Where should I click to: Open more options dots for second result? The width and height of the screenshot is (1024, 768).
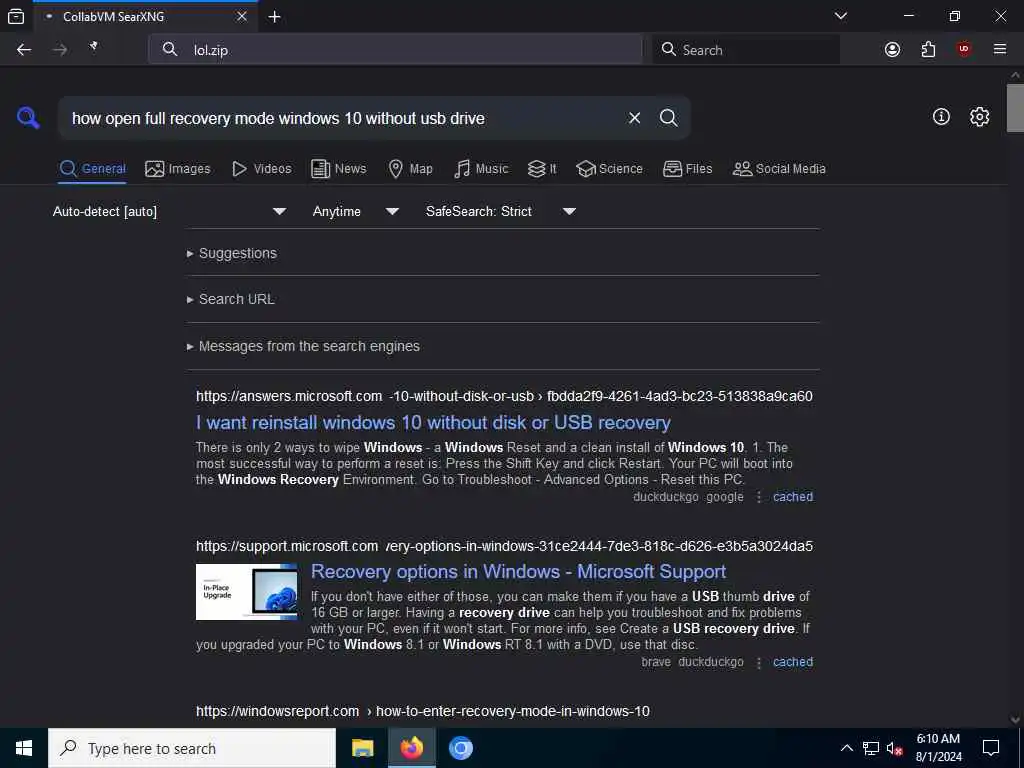click(758, 662)
